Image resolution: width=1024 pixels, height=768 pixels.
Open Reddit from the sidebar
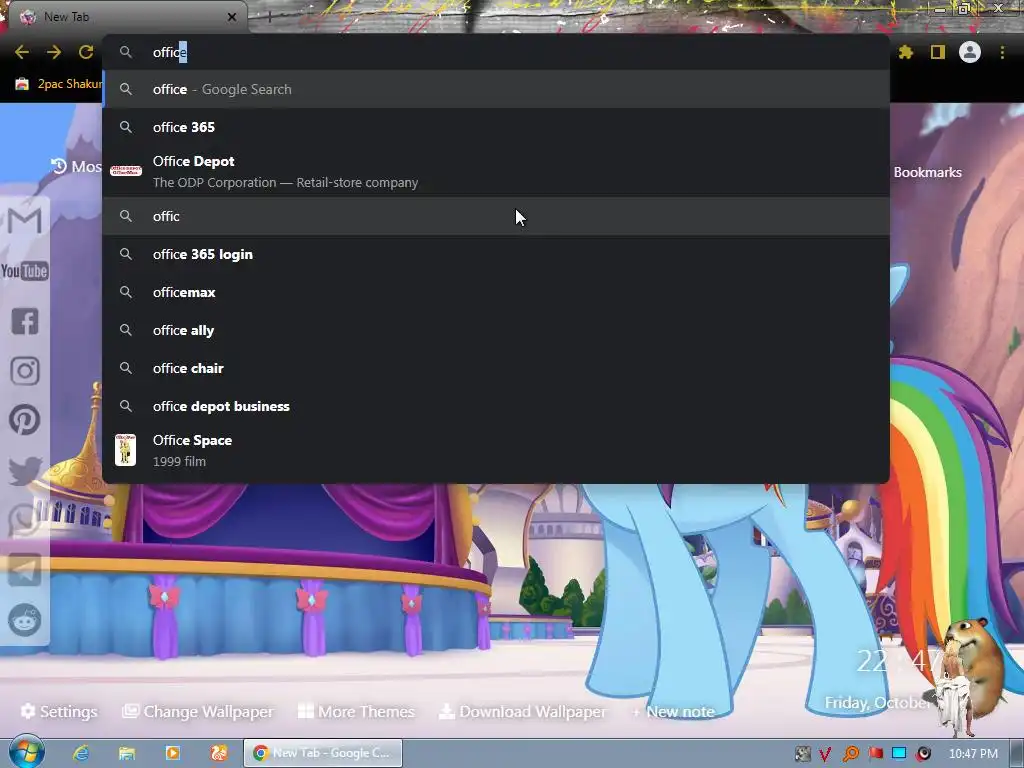(25, 620)
